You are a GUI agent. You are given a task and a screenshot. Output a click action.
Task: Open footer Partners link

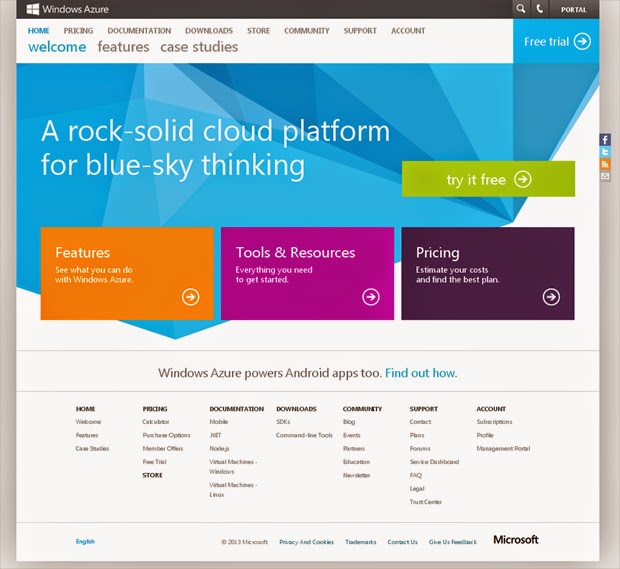coord(354,448)
